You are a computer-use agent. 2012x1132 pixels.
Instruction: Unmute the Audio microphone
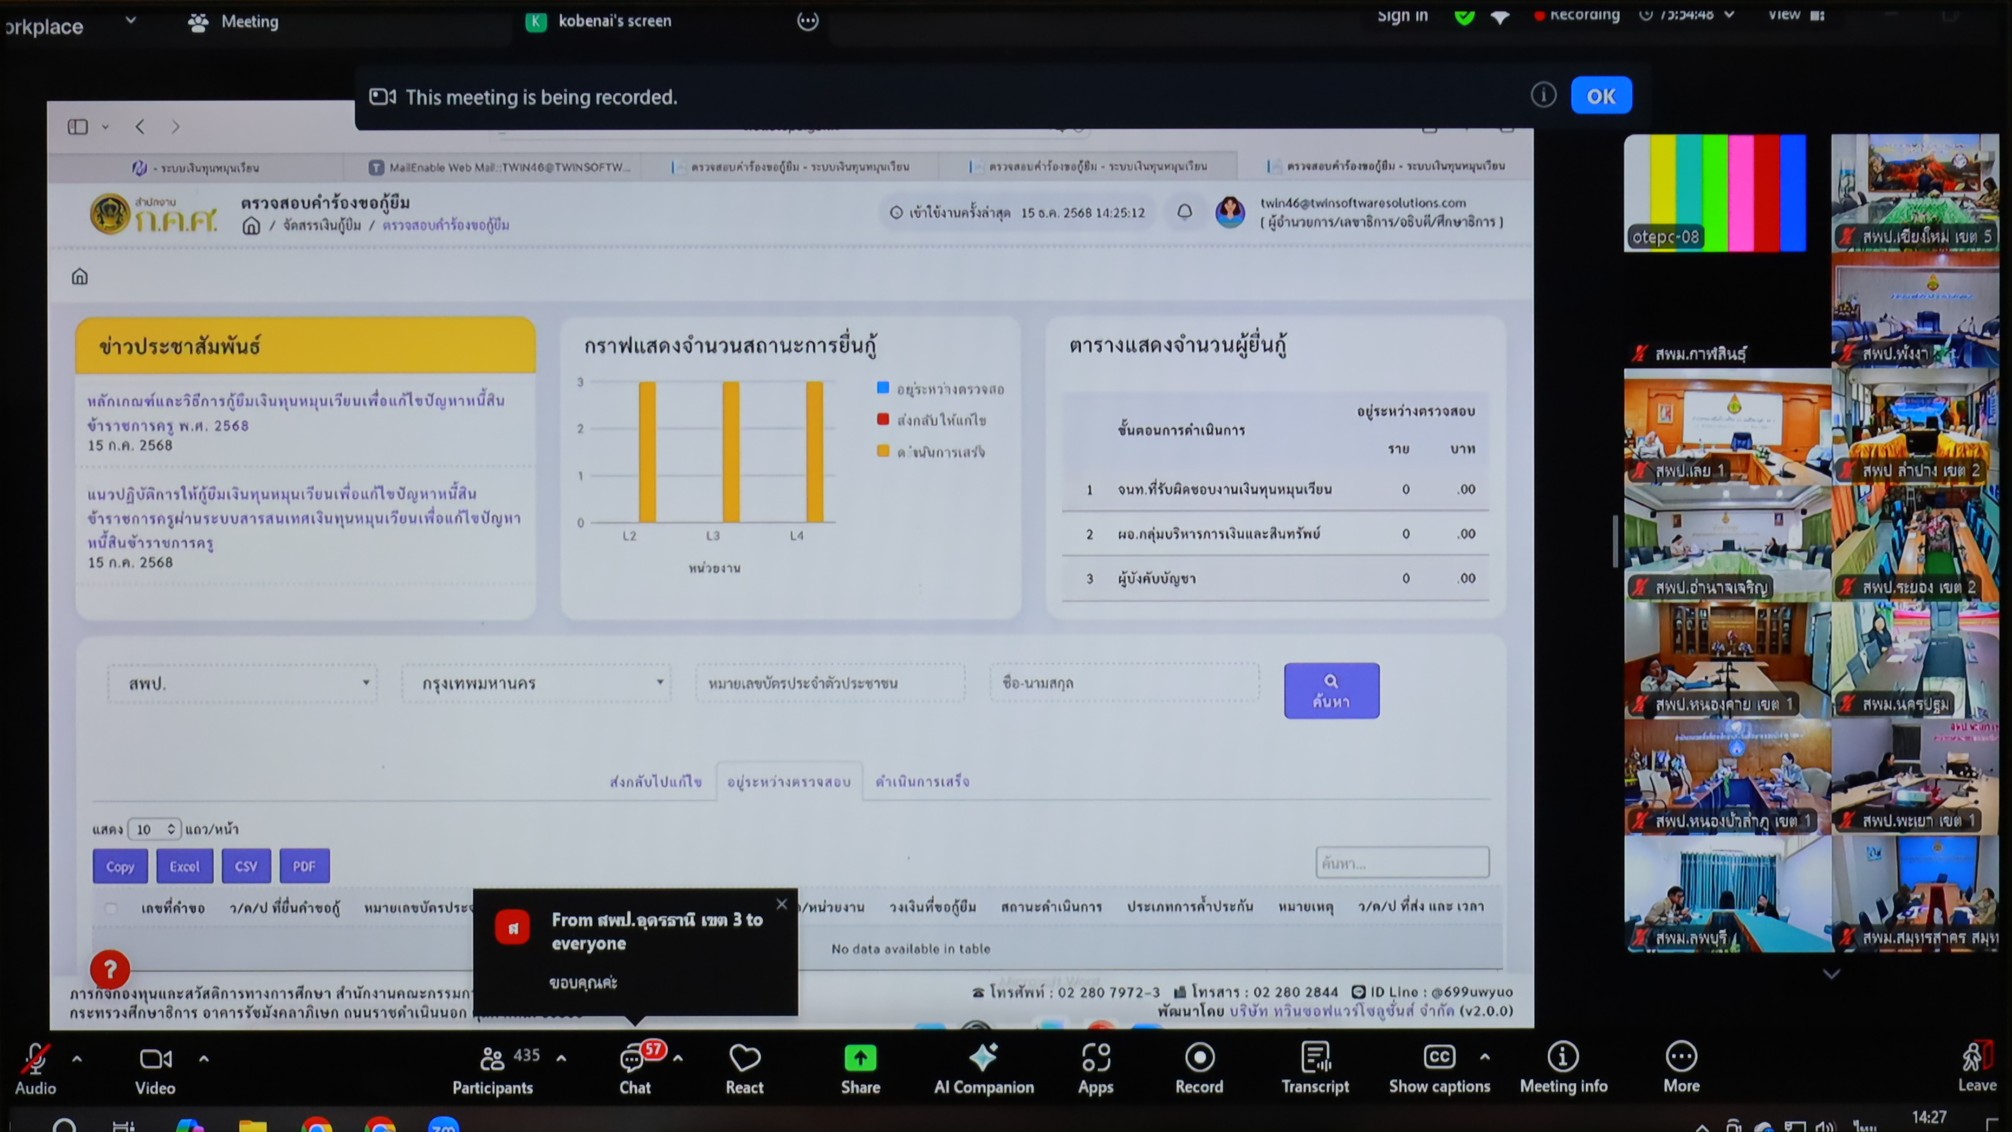point(35,1058)
